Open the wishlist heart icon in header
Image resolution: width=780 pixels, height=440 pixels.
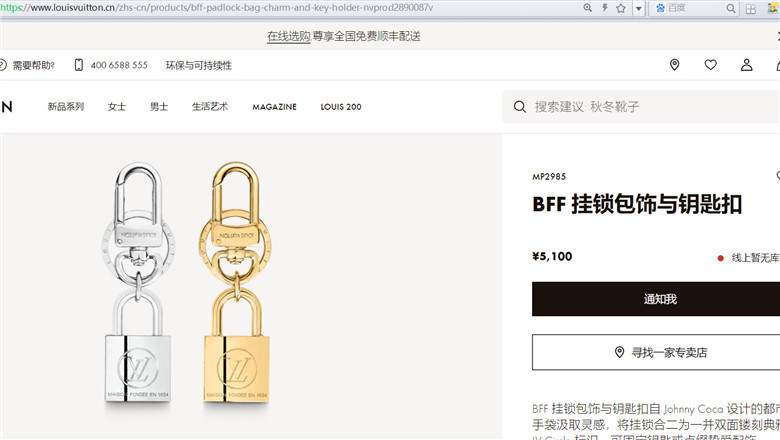pyautogui.click(x=710, y=65)
